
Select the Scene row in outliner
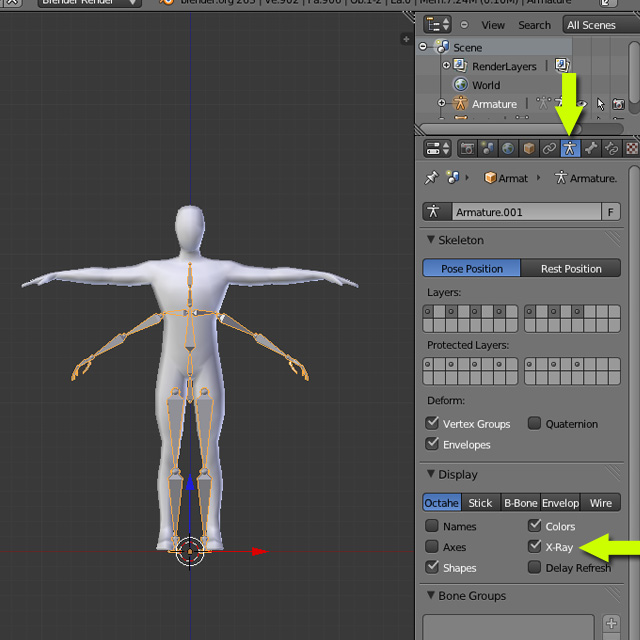click(x=494, y=47)
